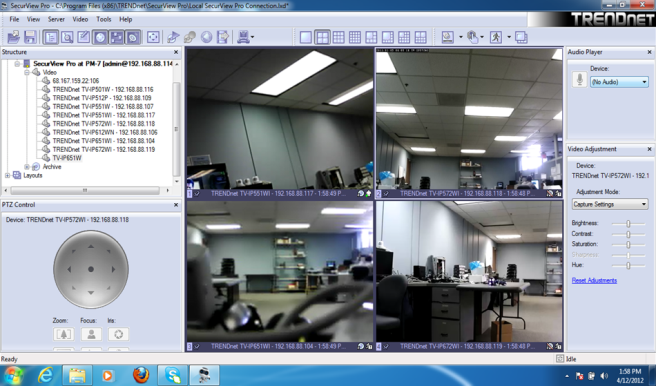Select the last multi-pane layout icon in toolbar
The width and height of the screenshot is (656, 386).
(x=420, y=37)
